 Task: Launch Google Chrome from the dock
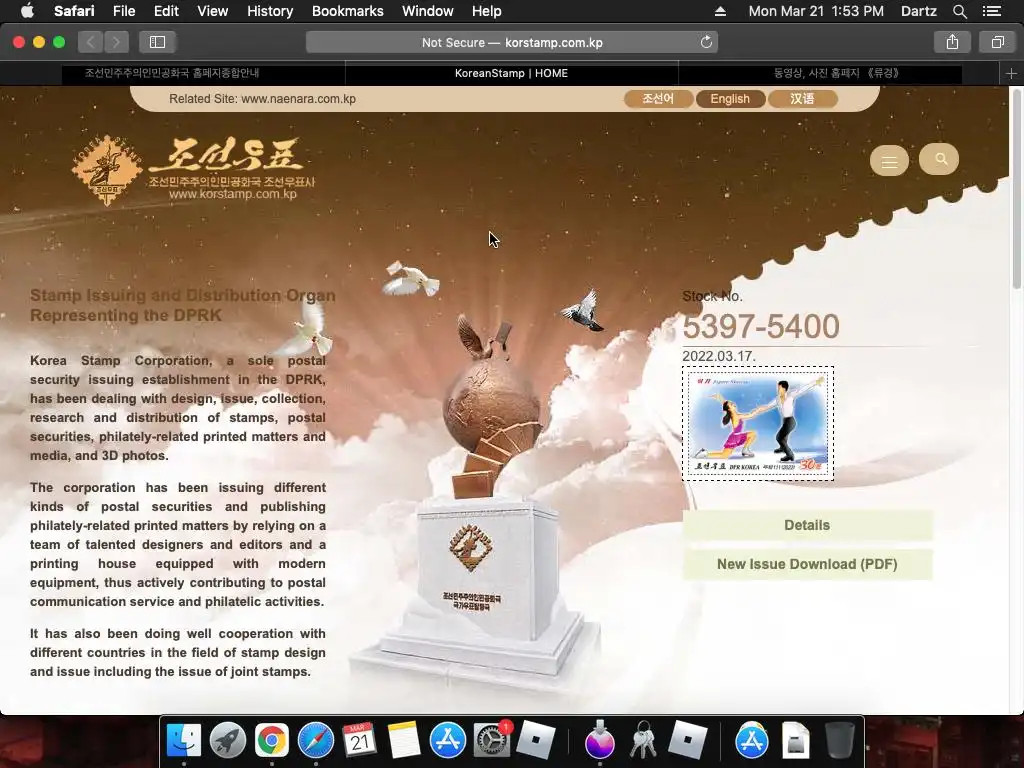pos(272,741)
